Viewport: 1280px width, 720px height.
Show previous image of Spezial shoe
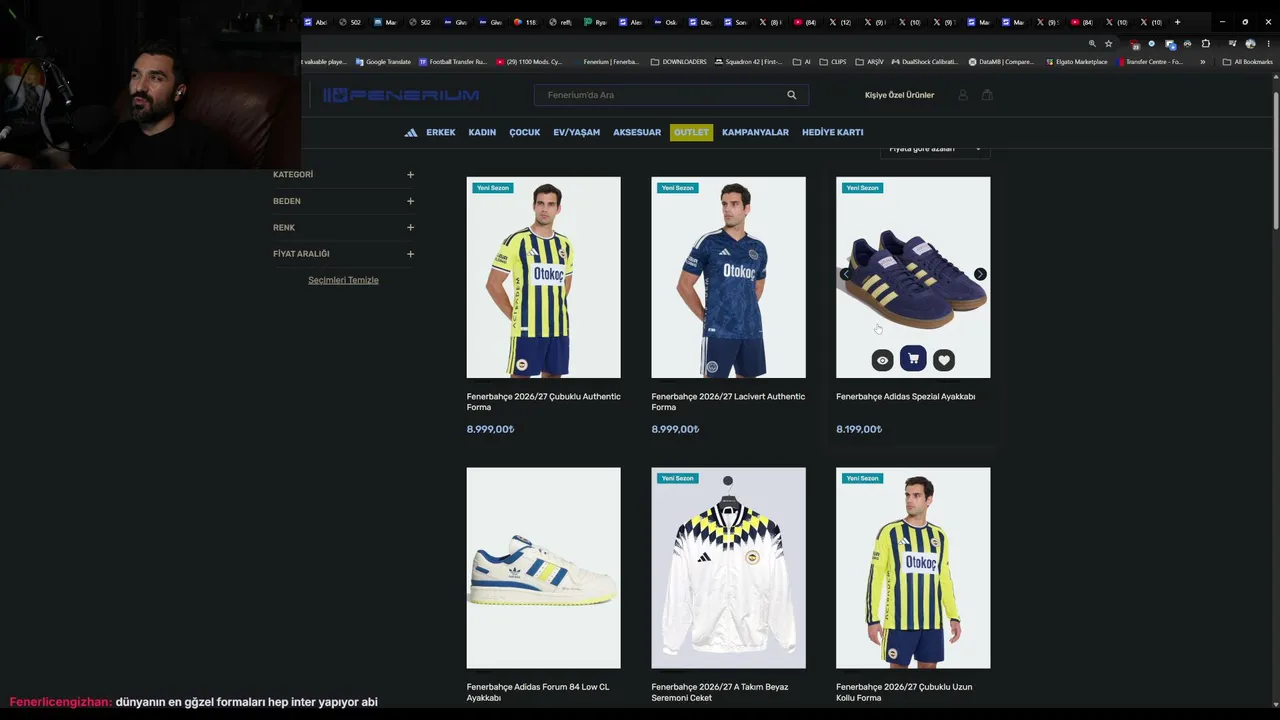tap(846, 274)
